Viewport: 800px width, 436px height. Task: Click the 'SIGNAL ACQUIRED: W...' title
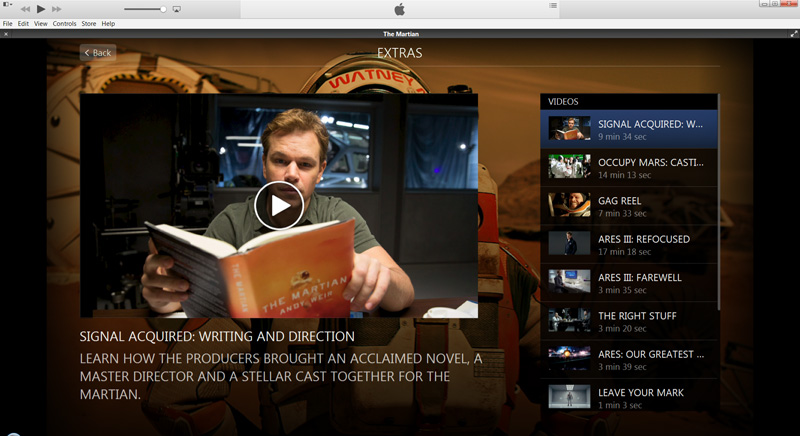[x=650, y=124]
